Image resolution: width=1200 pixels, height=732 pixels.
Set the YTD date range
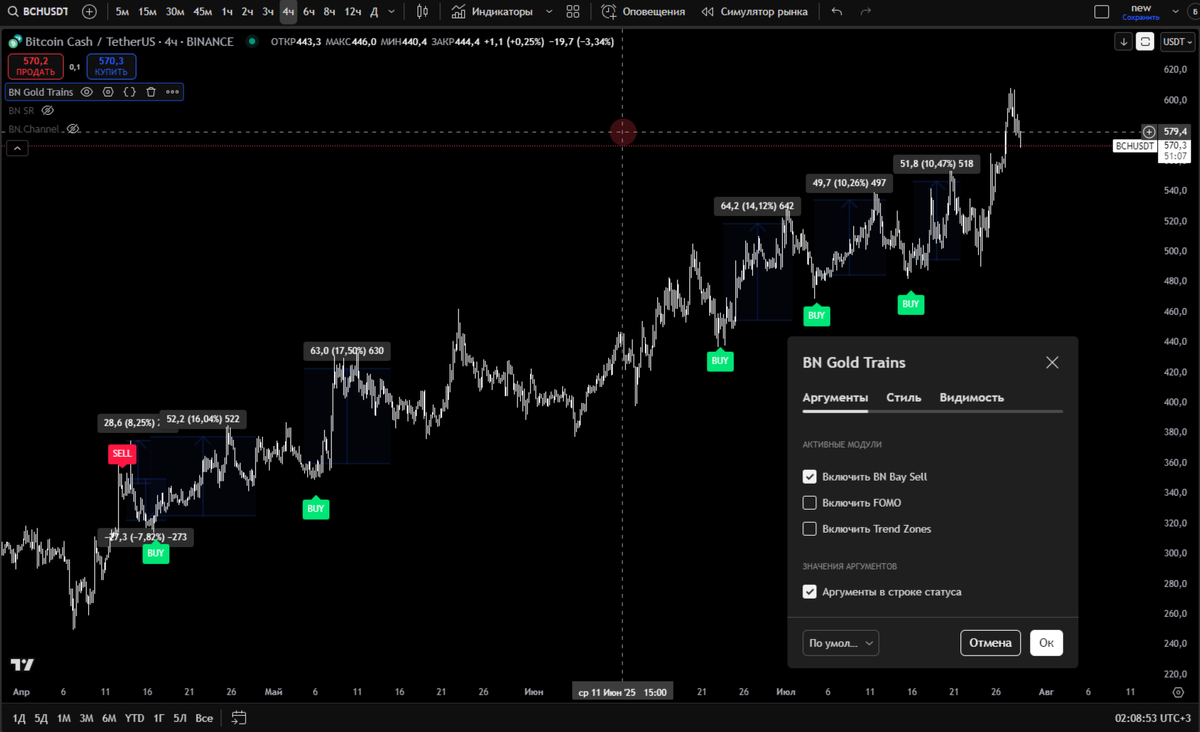(x=135, y=718)
